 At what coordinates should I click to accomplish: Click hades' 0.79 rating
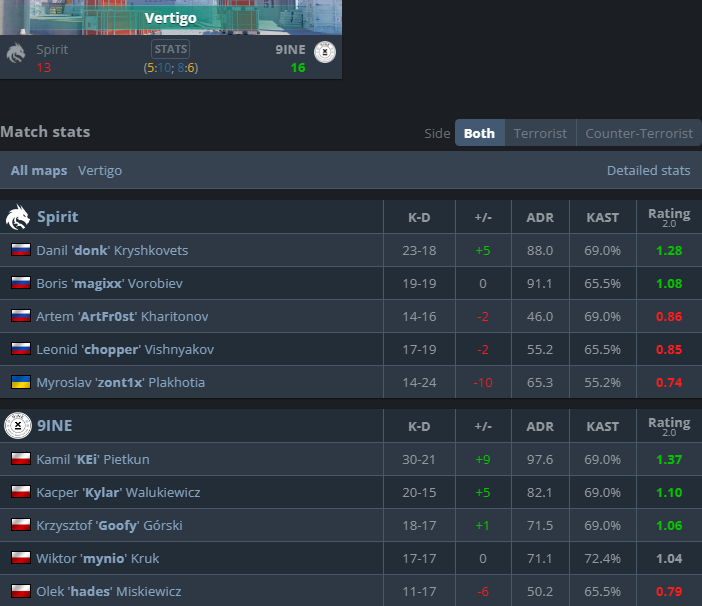[x=669, y=592]
